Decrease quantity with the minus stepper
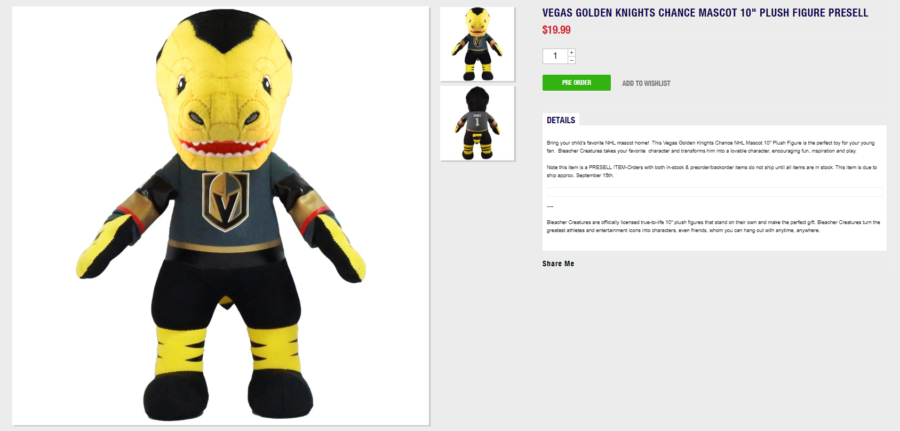This screenshot has width=900, height=431. [x=572, y=60]
